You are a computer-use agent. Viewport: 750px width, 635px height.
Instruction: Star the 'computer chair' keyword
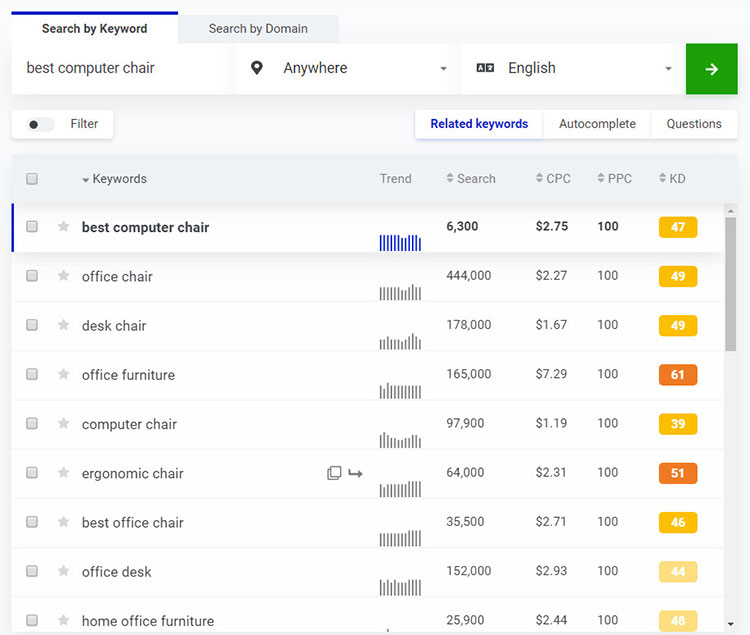[x=64, y=424]
